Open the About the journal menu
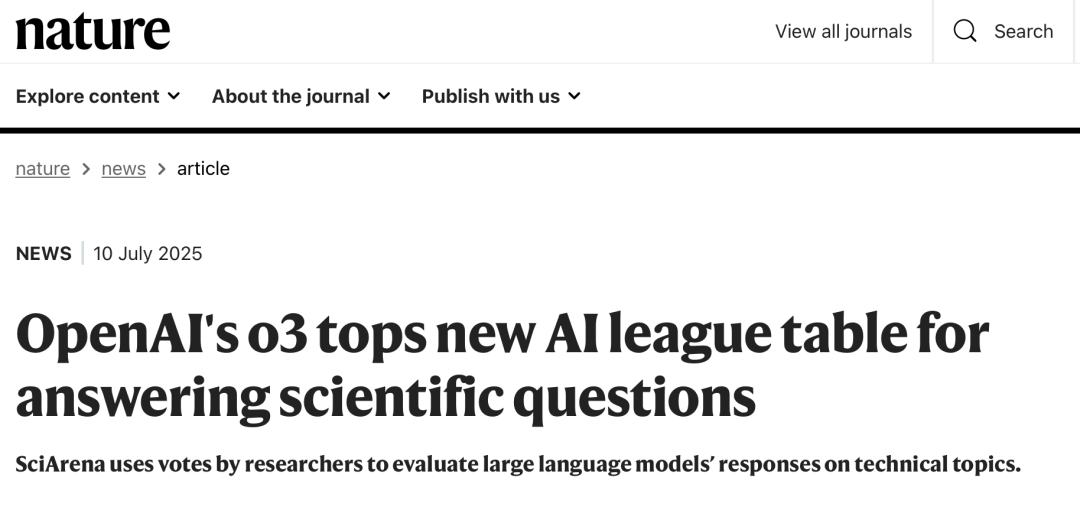1080x507 pixels. (x=290, y=96)
